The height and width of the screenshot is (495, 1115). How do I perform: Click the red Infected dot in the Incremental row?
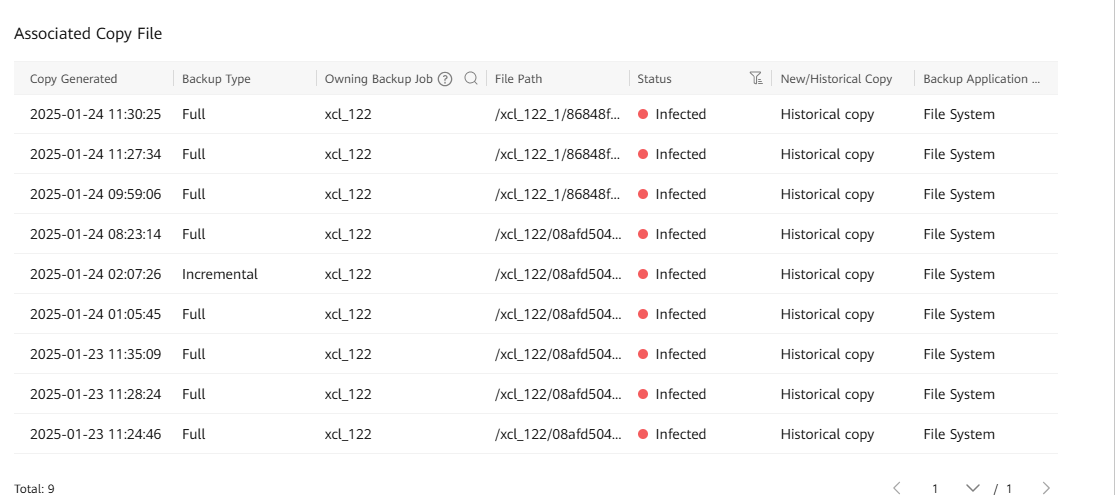point(643,274)
